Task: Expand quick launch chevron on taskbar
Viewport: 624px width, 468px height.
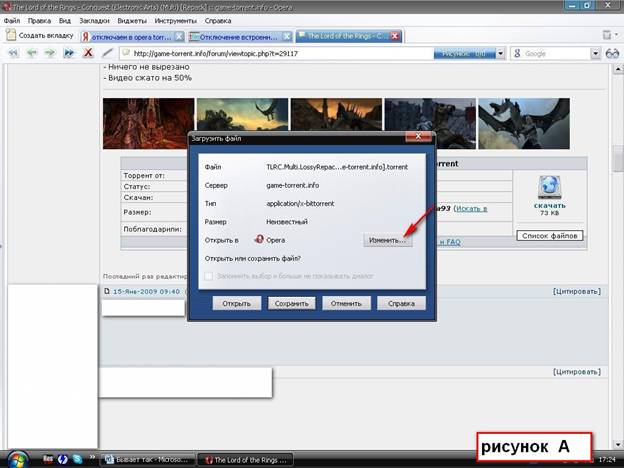Action: click(x=92, y=457)
